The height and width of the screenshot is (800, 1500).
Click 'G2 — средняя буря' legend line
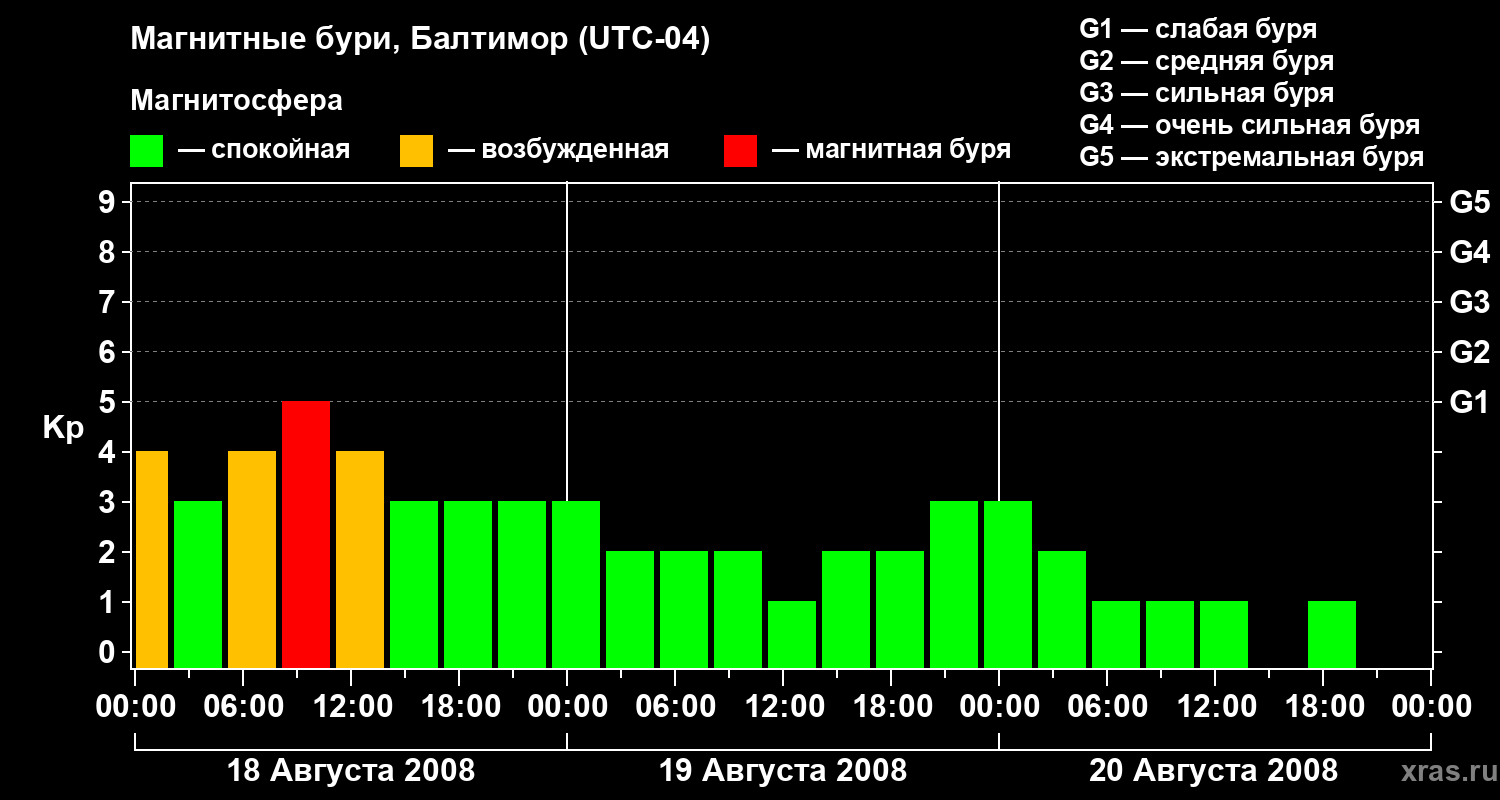pyautogui.click(x=1206, y=61)
